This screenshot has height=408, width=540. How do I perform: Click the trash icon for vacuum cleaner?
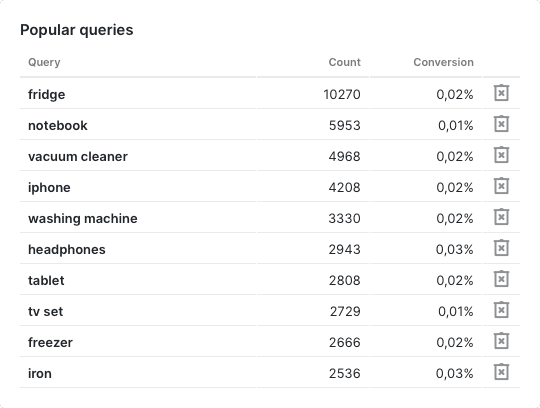pos(501,155)
